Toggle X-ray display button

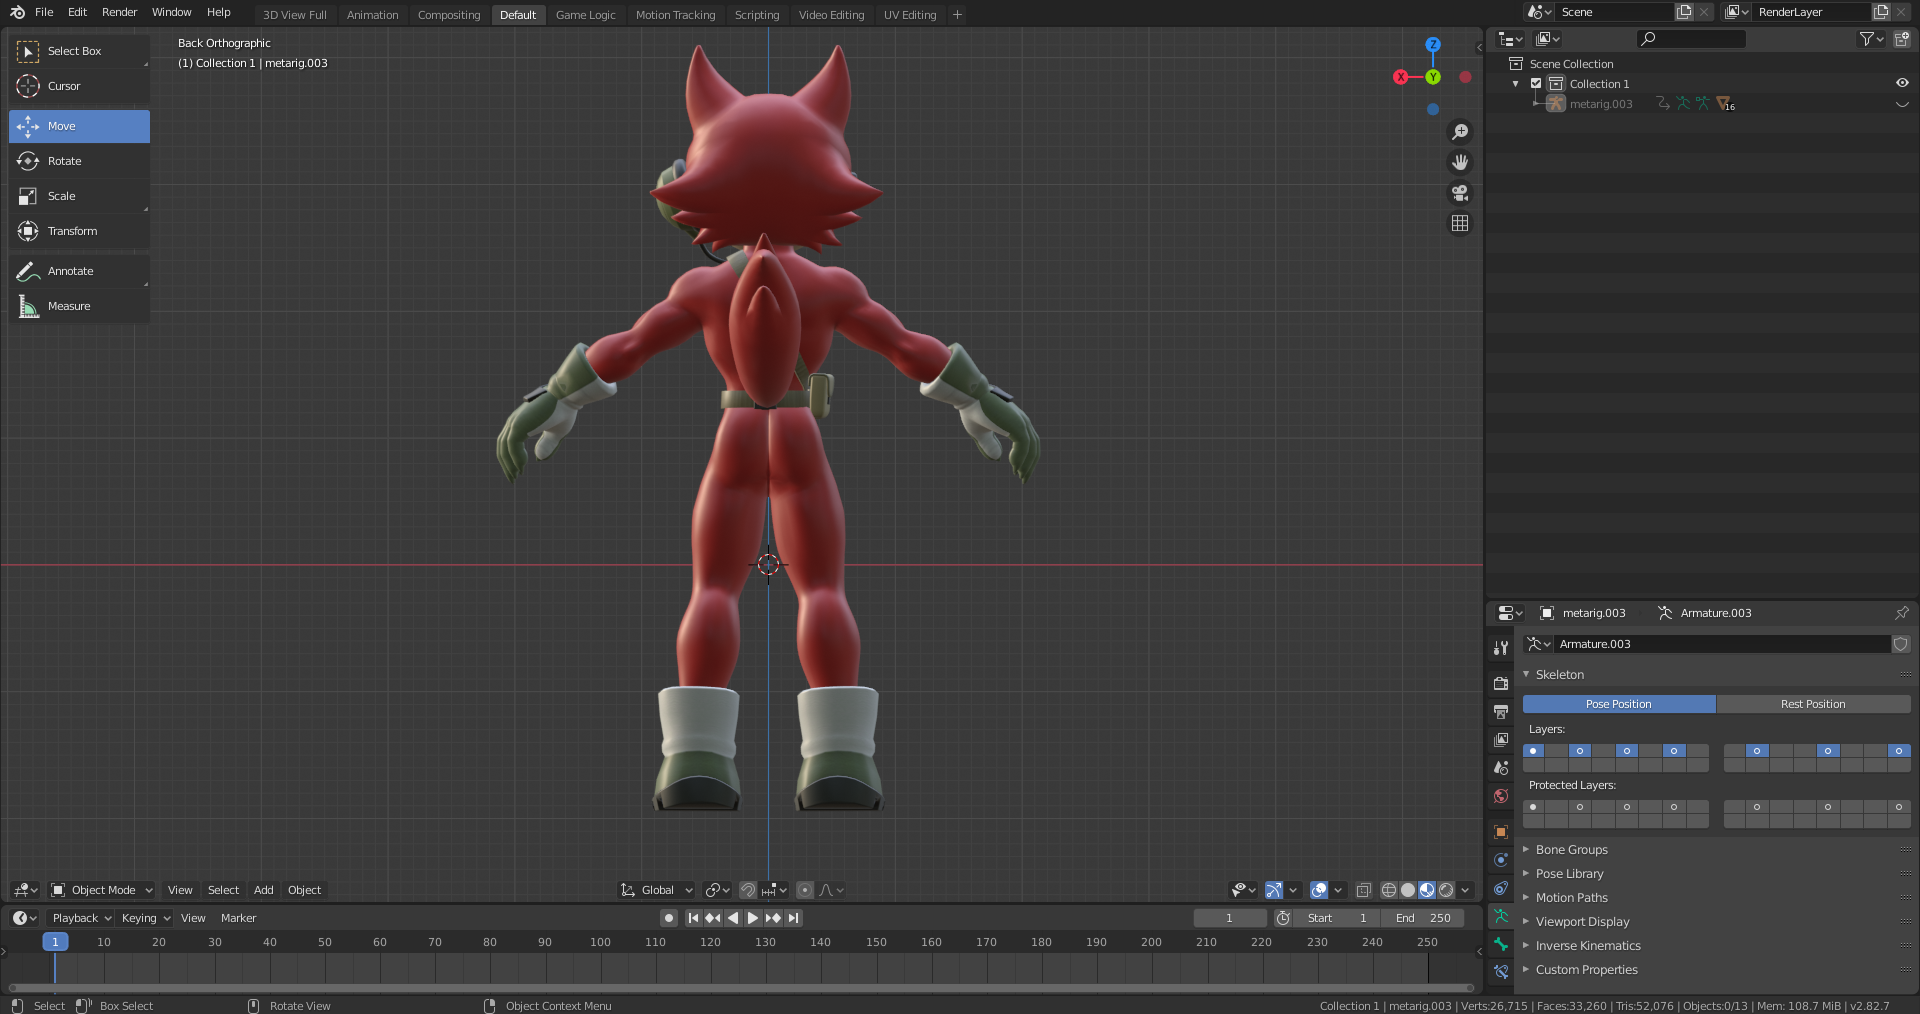pyautogui.click(x=1363, y=890)
